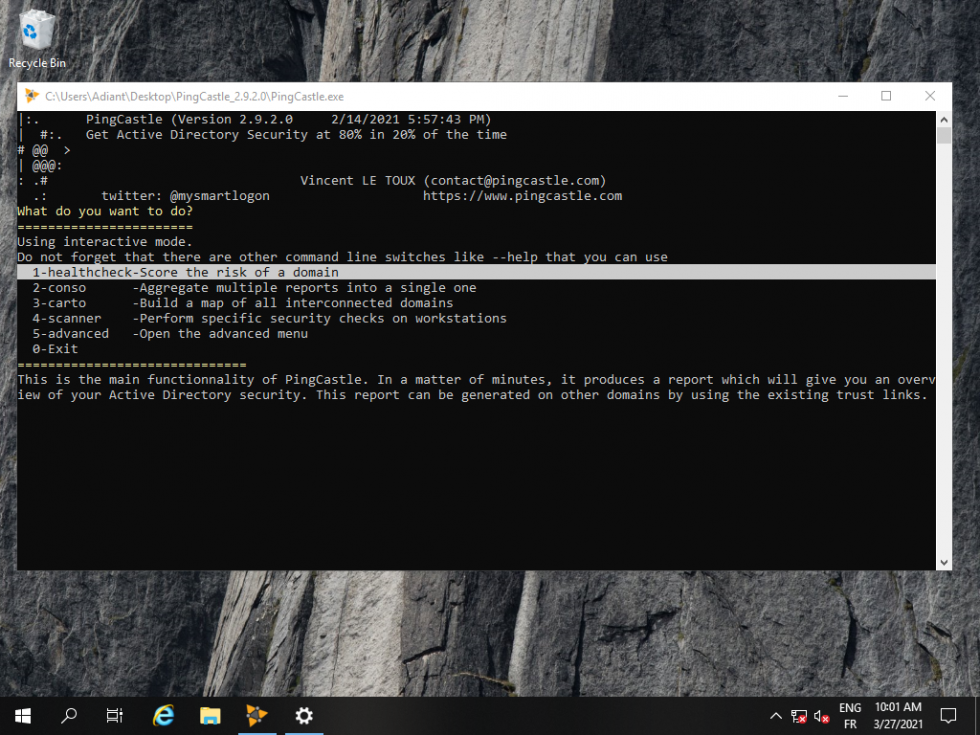Image resolution: width=980 pixels, height=735 pixels.
Task: Click Show Desktop at the taskbar's far right
Action: click(x=977, y=716)
